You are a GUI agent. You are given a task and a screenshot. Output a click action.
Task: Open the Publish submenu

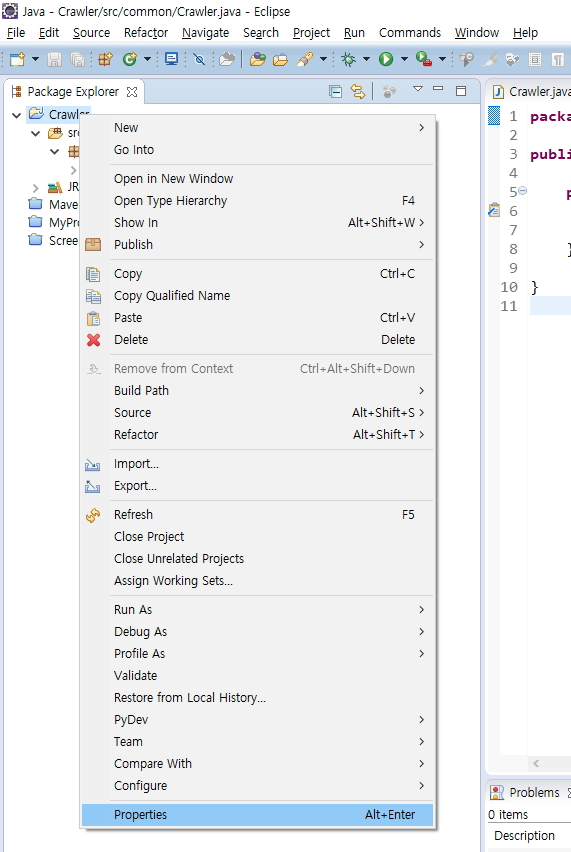point(258,245)
